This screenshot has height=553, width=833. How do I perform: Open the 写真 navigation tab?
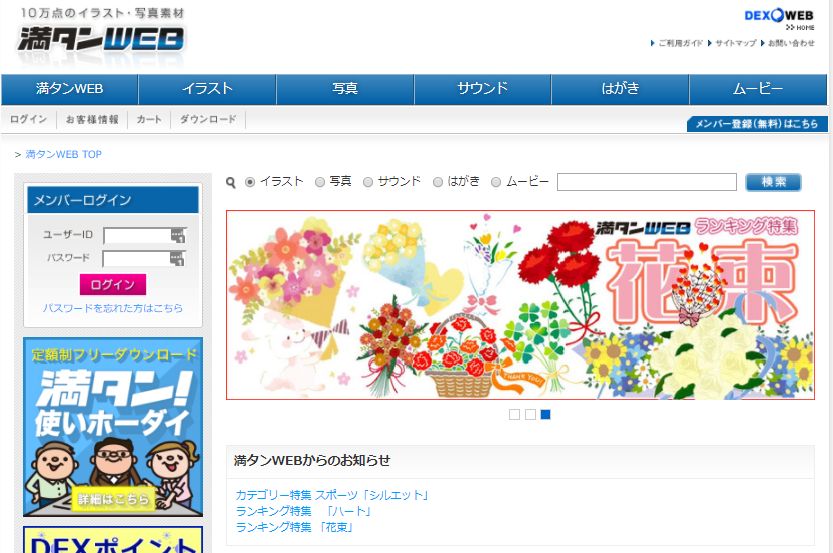coord(345,89)
